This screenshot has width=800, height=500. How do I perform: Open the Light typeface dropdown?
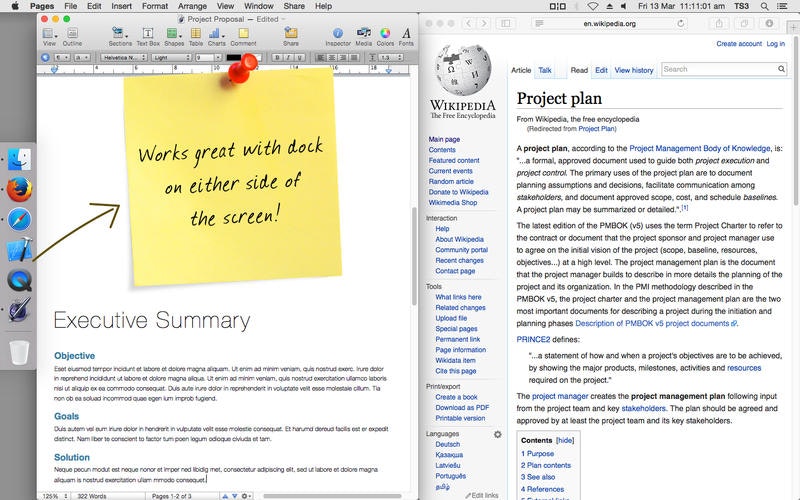(171, 58)
